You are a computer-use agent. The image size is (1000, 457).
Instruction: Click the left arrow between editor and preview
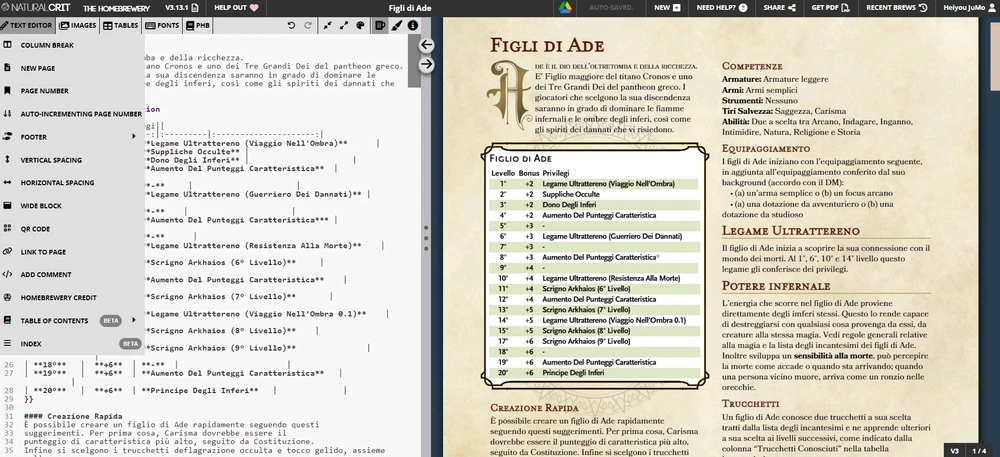pos(426,45)
